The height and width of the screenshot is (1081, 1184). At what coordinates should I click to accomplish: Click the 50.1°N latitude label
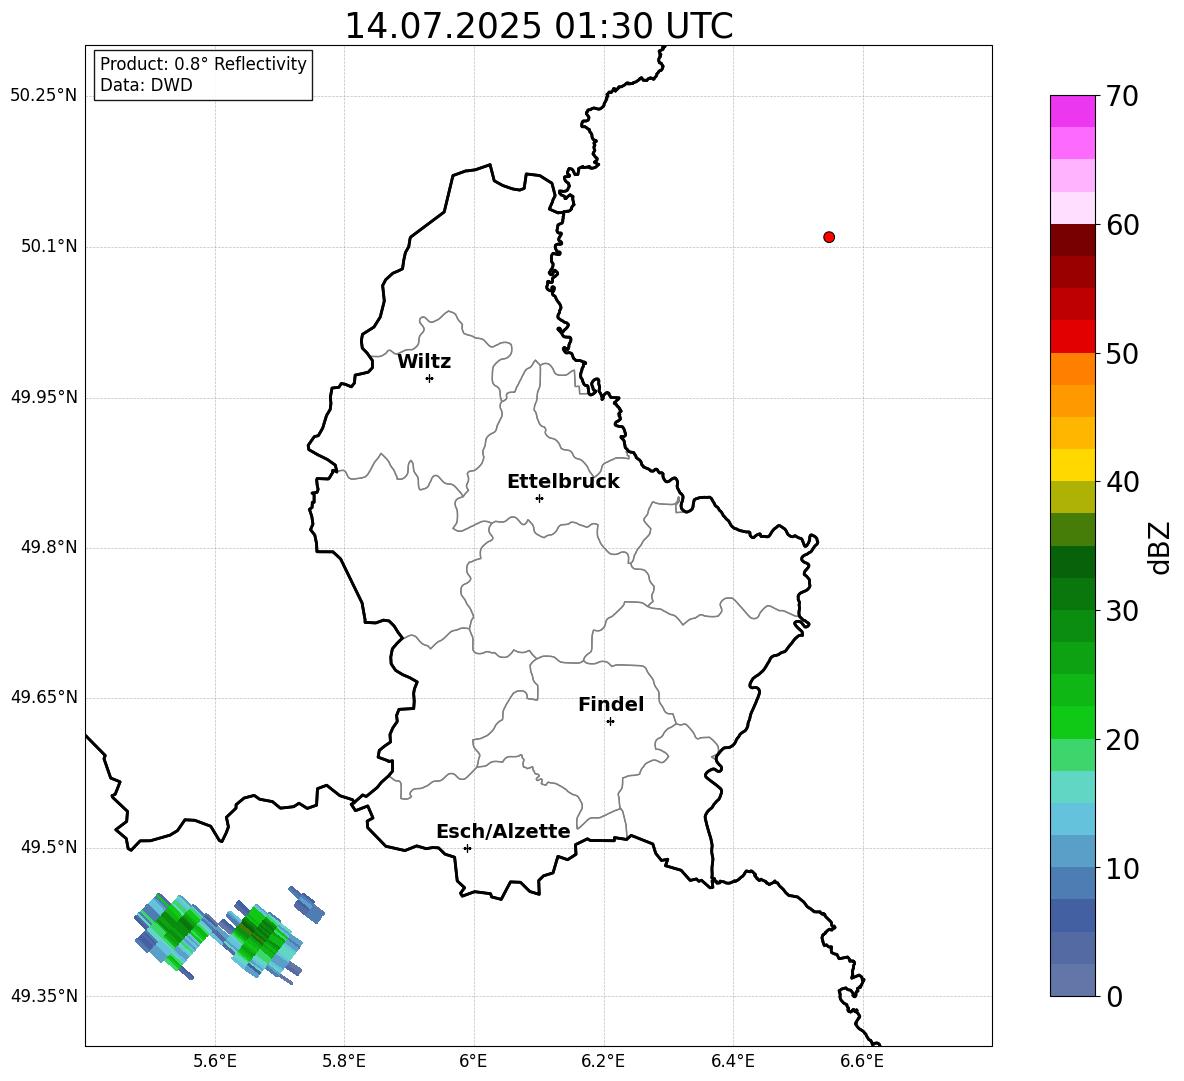(49, 247)
